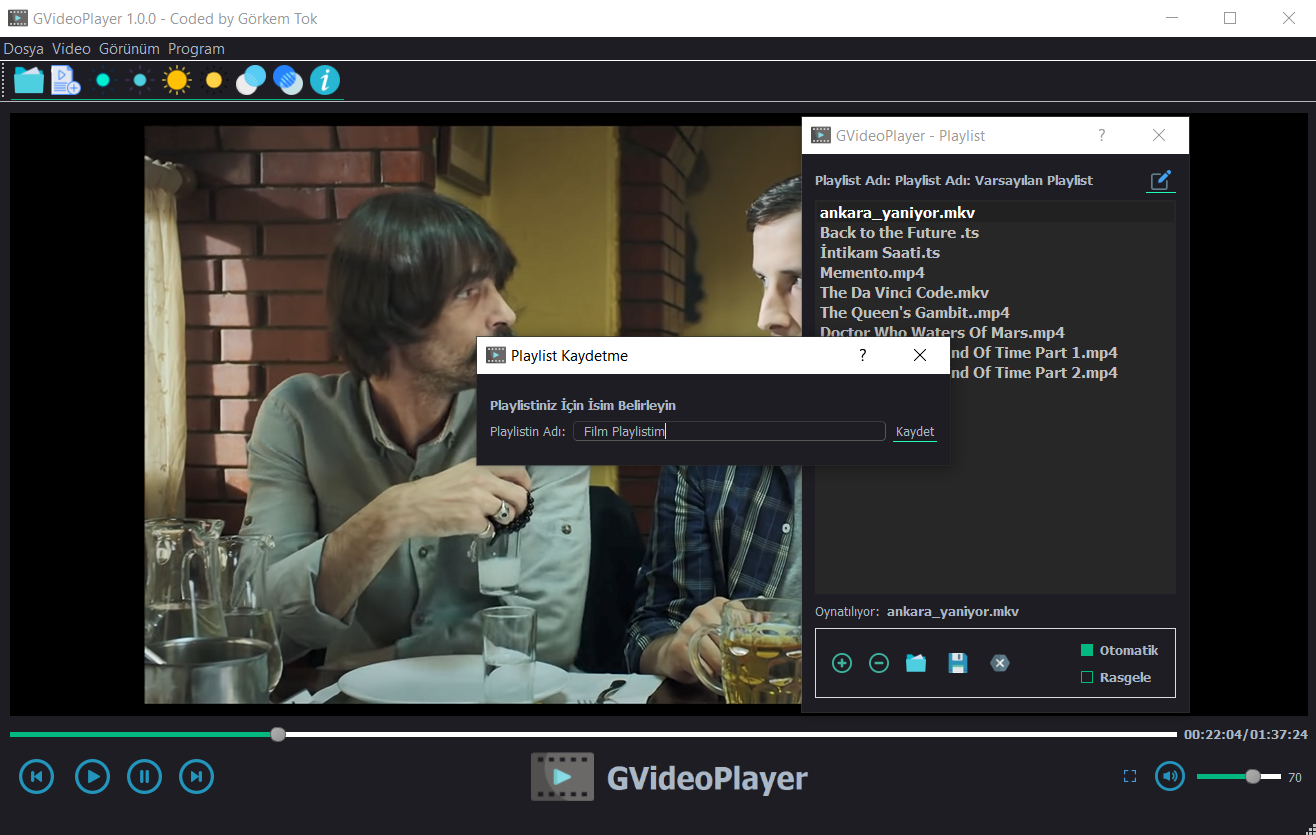Save the playlist with the floppy disk icon
This screenshot has height=835, width=1316.
957,662
